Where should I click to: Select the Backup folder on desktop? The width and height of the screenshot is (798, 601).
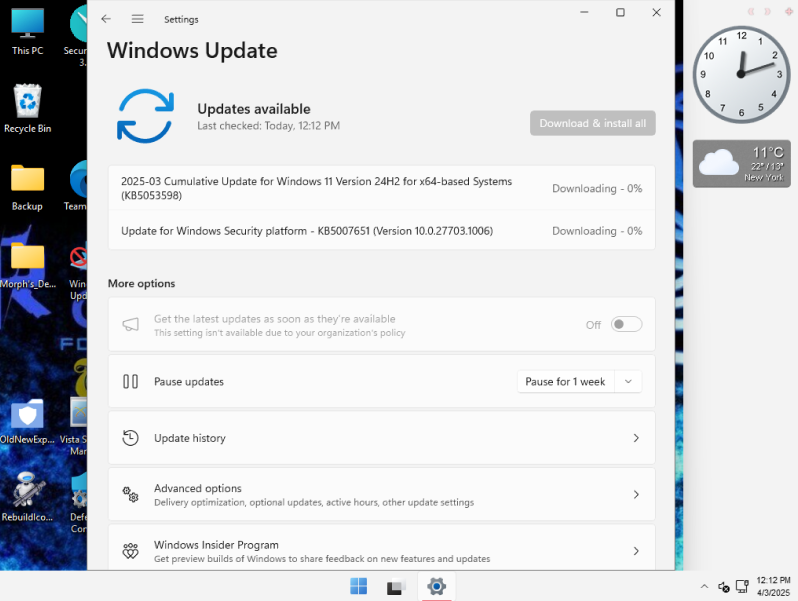point(27,187)
